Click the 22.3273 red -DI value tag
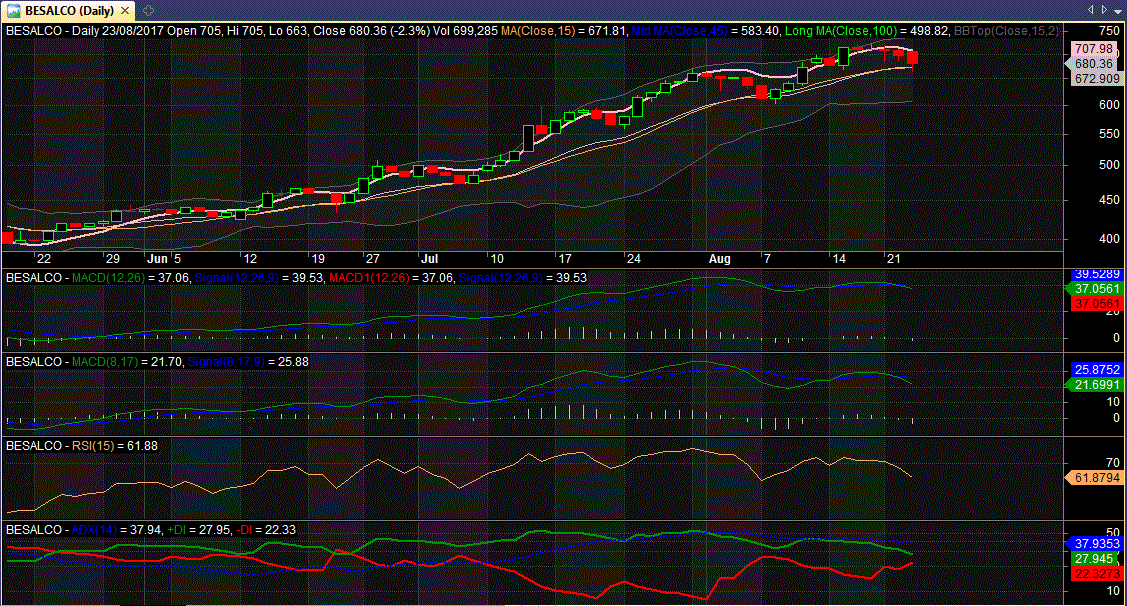The image size is (1127, 606). pos(1097,574)
